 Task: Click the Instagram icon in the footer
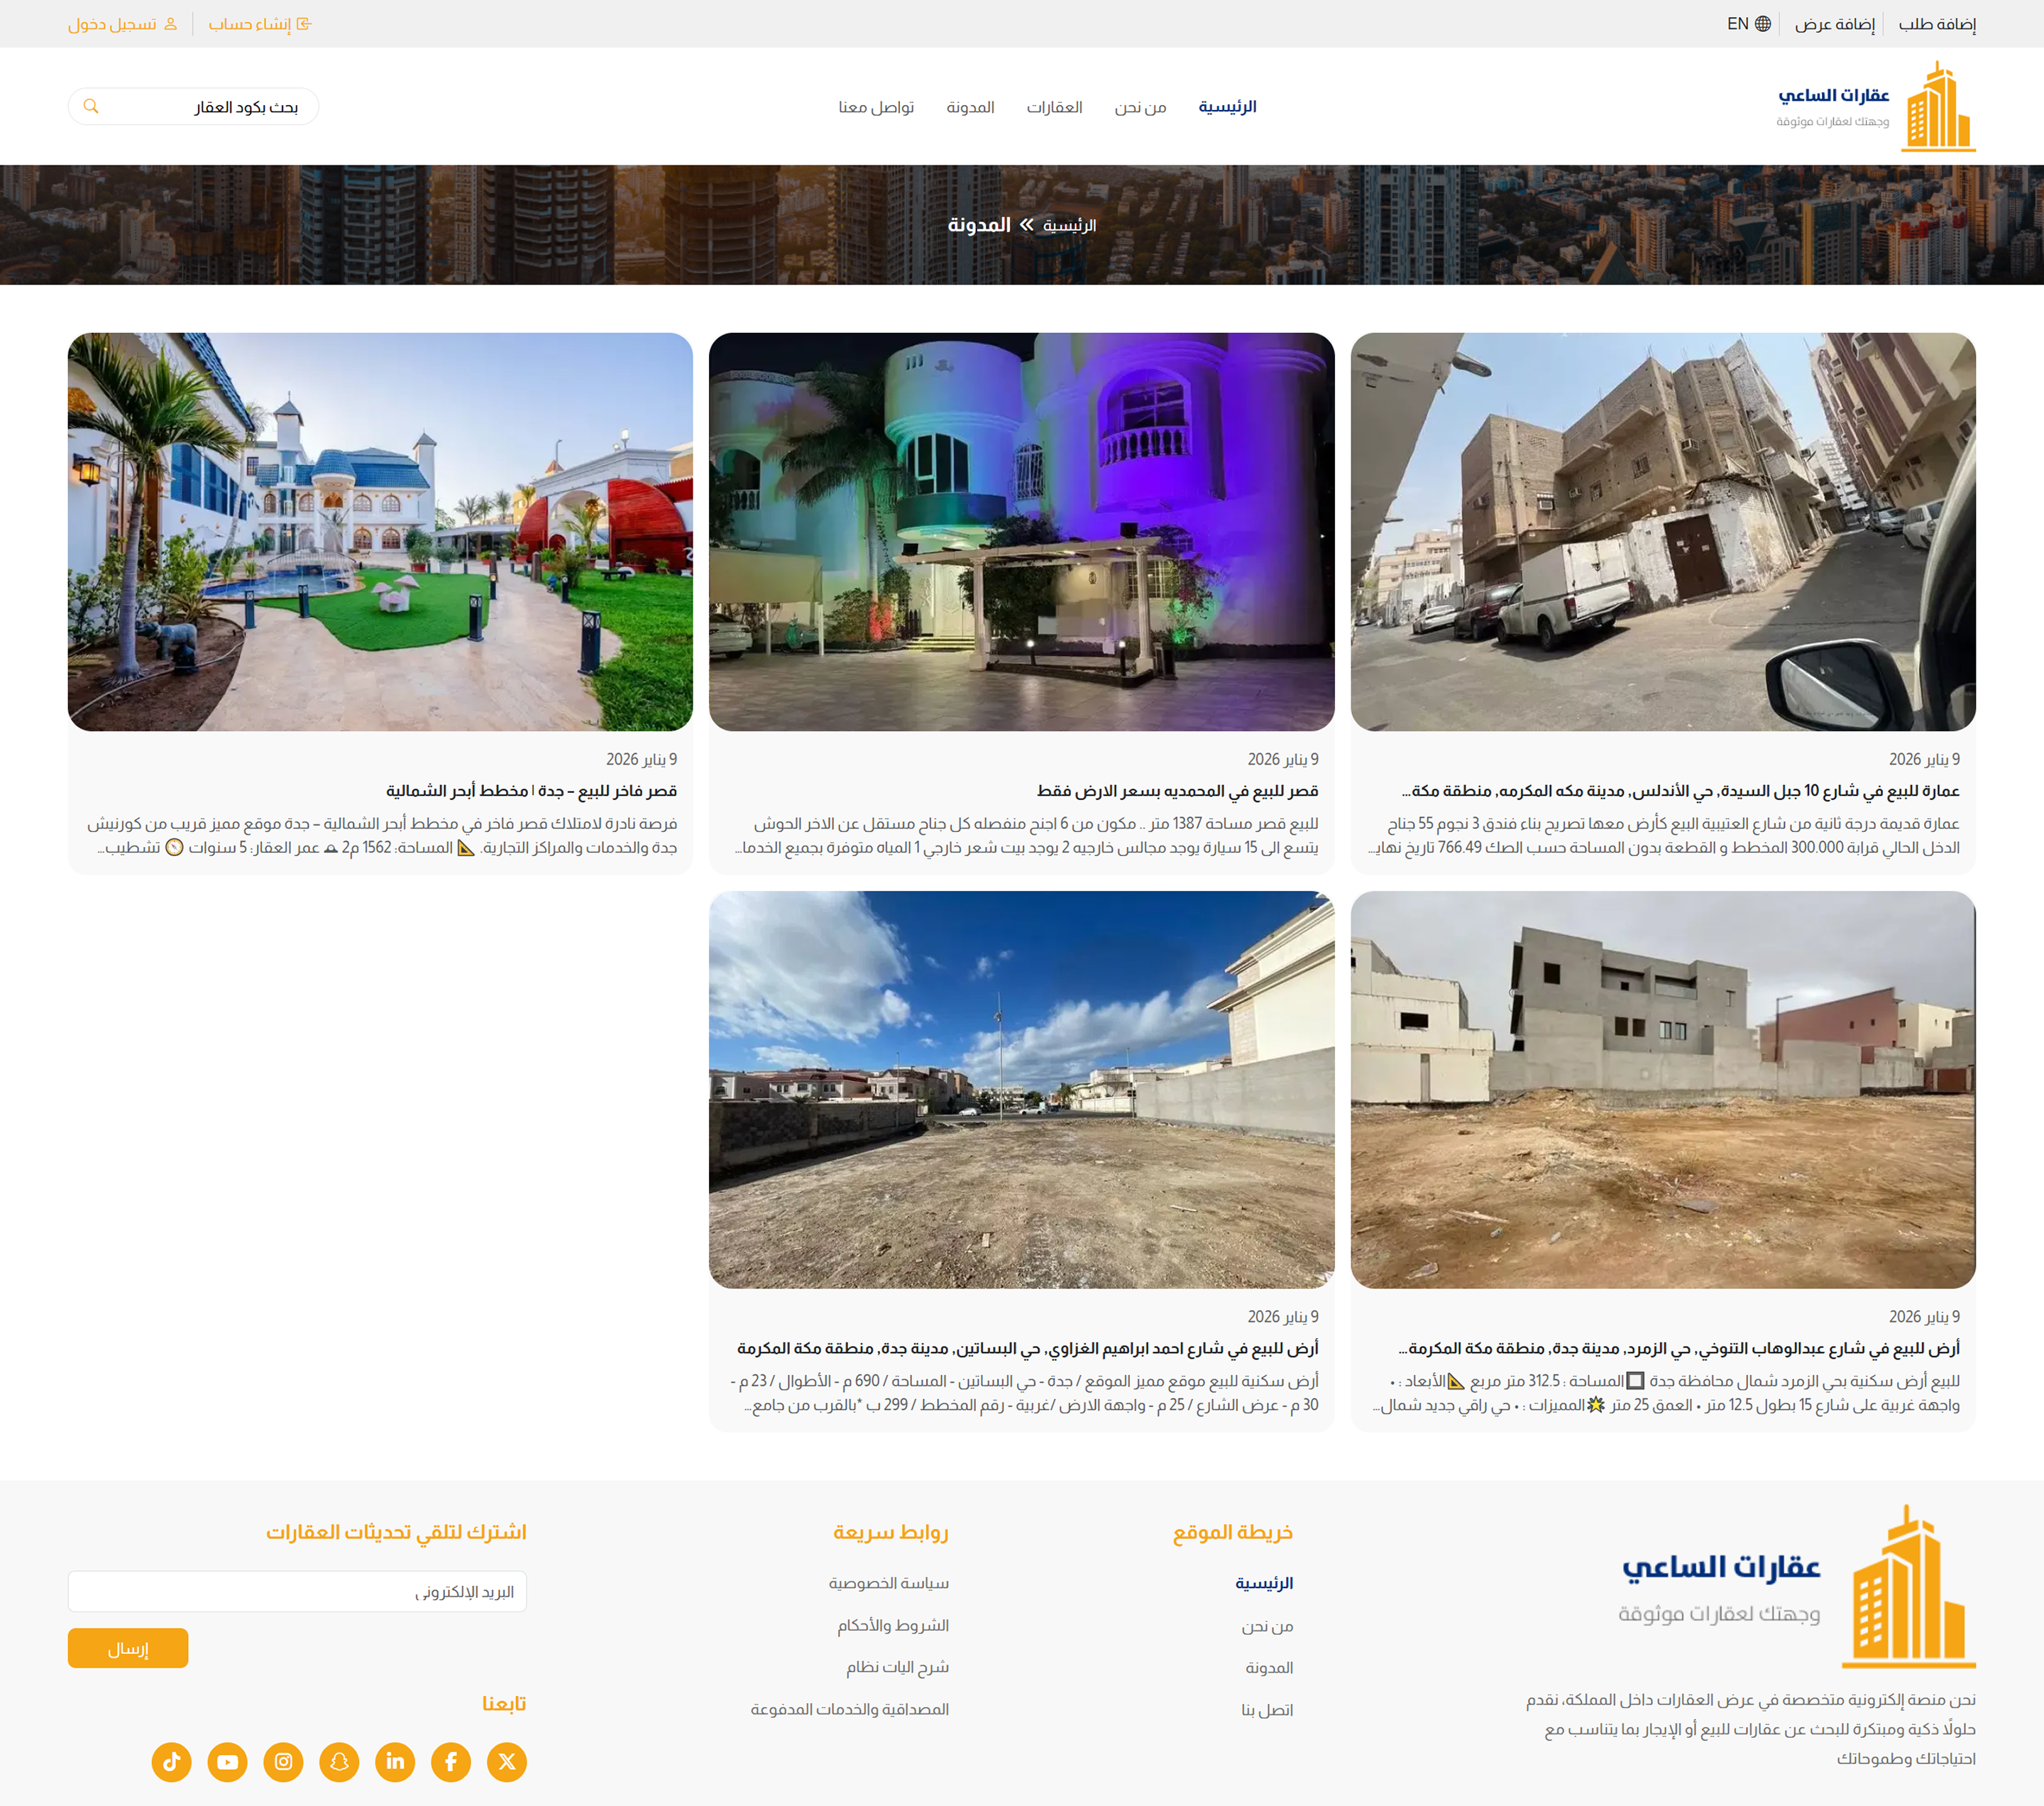point(283,1761)
